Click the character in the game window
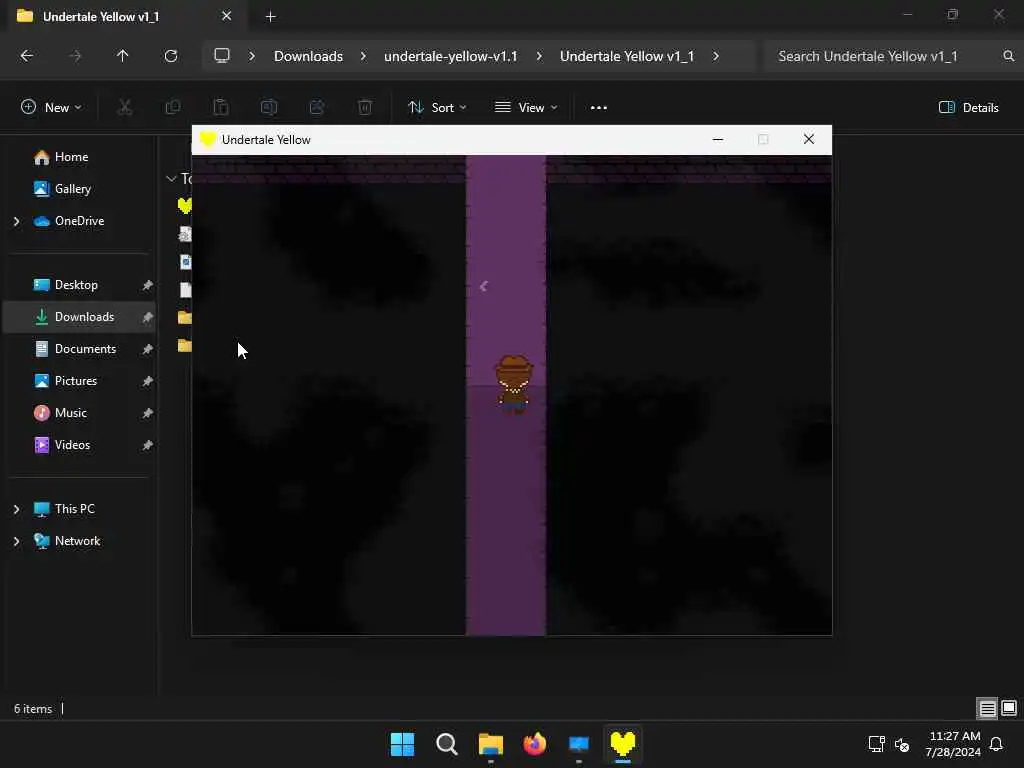Image resolution: width=1024 pixels, height=768 pixels. [514, 384]
